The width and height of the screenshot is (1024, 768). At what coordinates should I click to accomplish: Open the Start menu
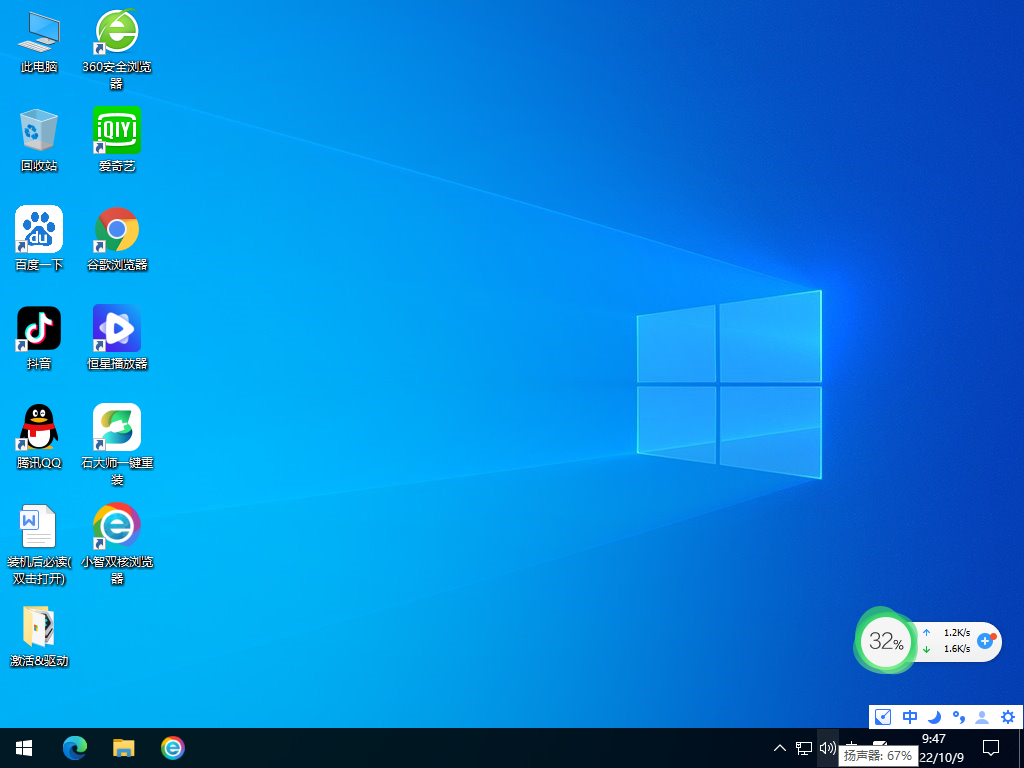pyautogui.click(x=23, y=748)
